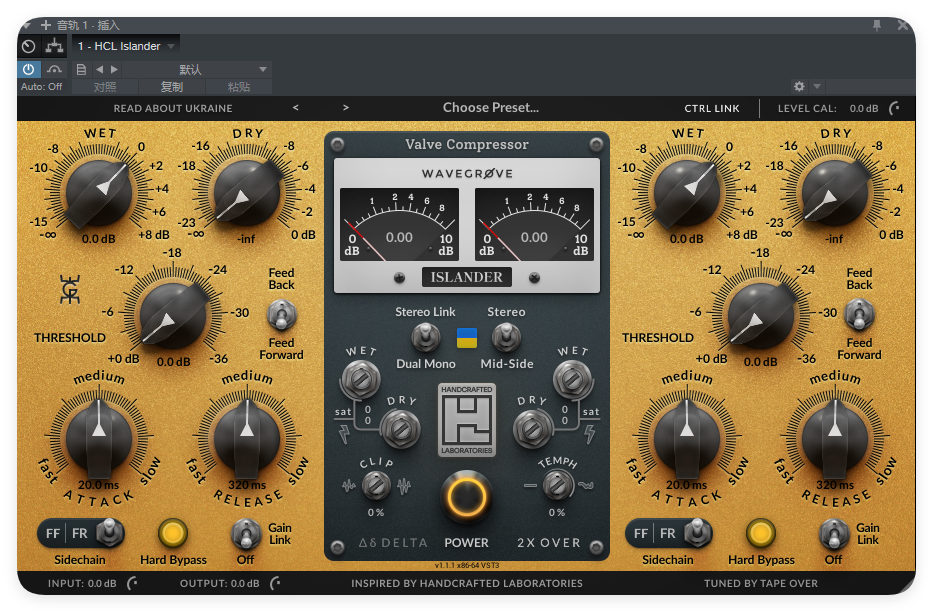Click the plus icon in title bar
Viewport: 933px width, 612px height.
tap(46, 25)
